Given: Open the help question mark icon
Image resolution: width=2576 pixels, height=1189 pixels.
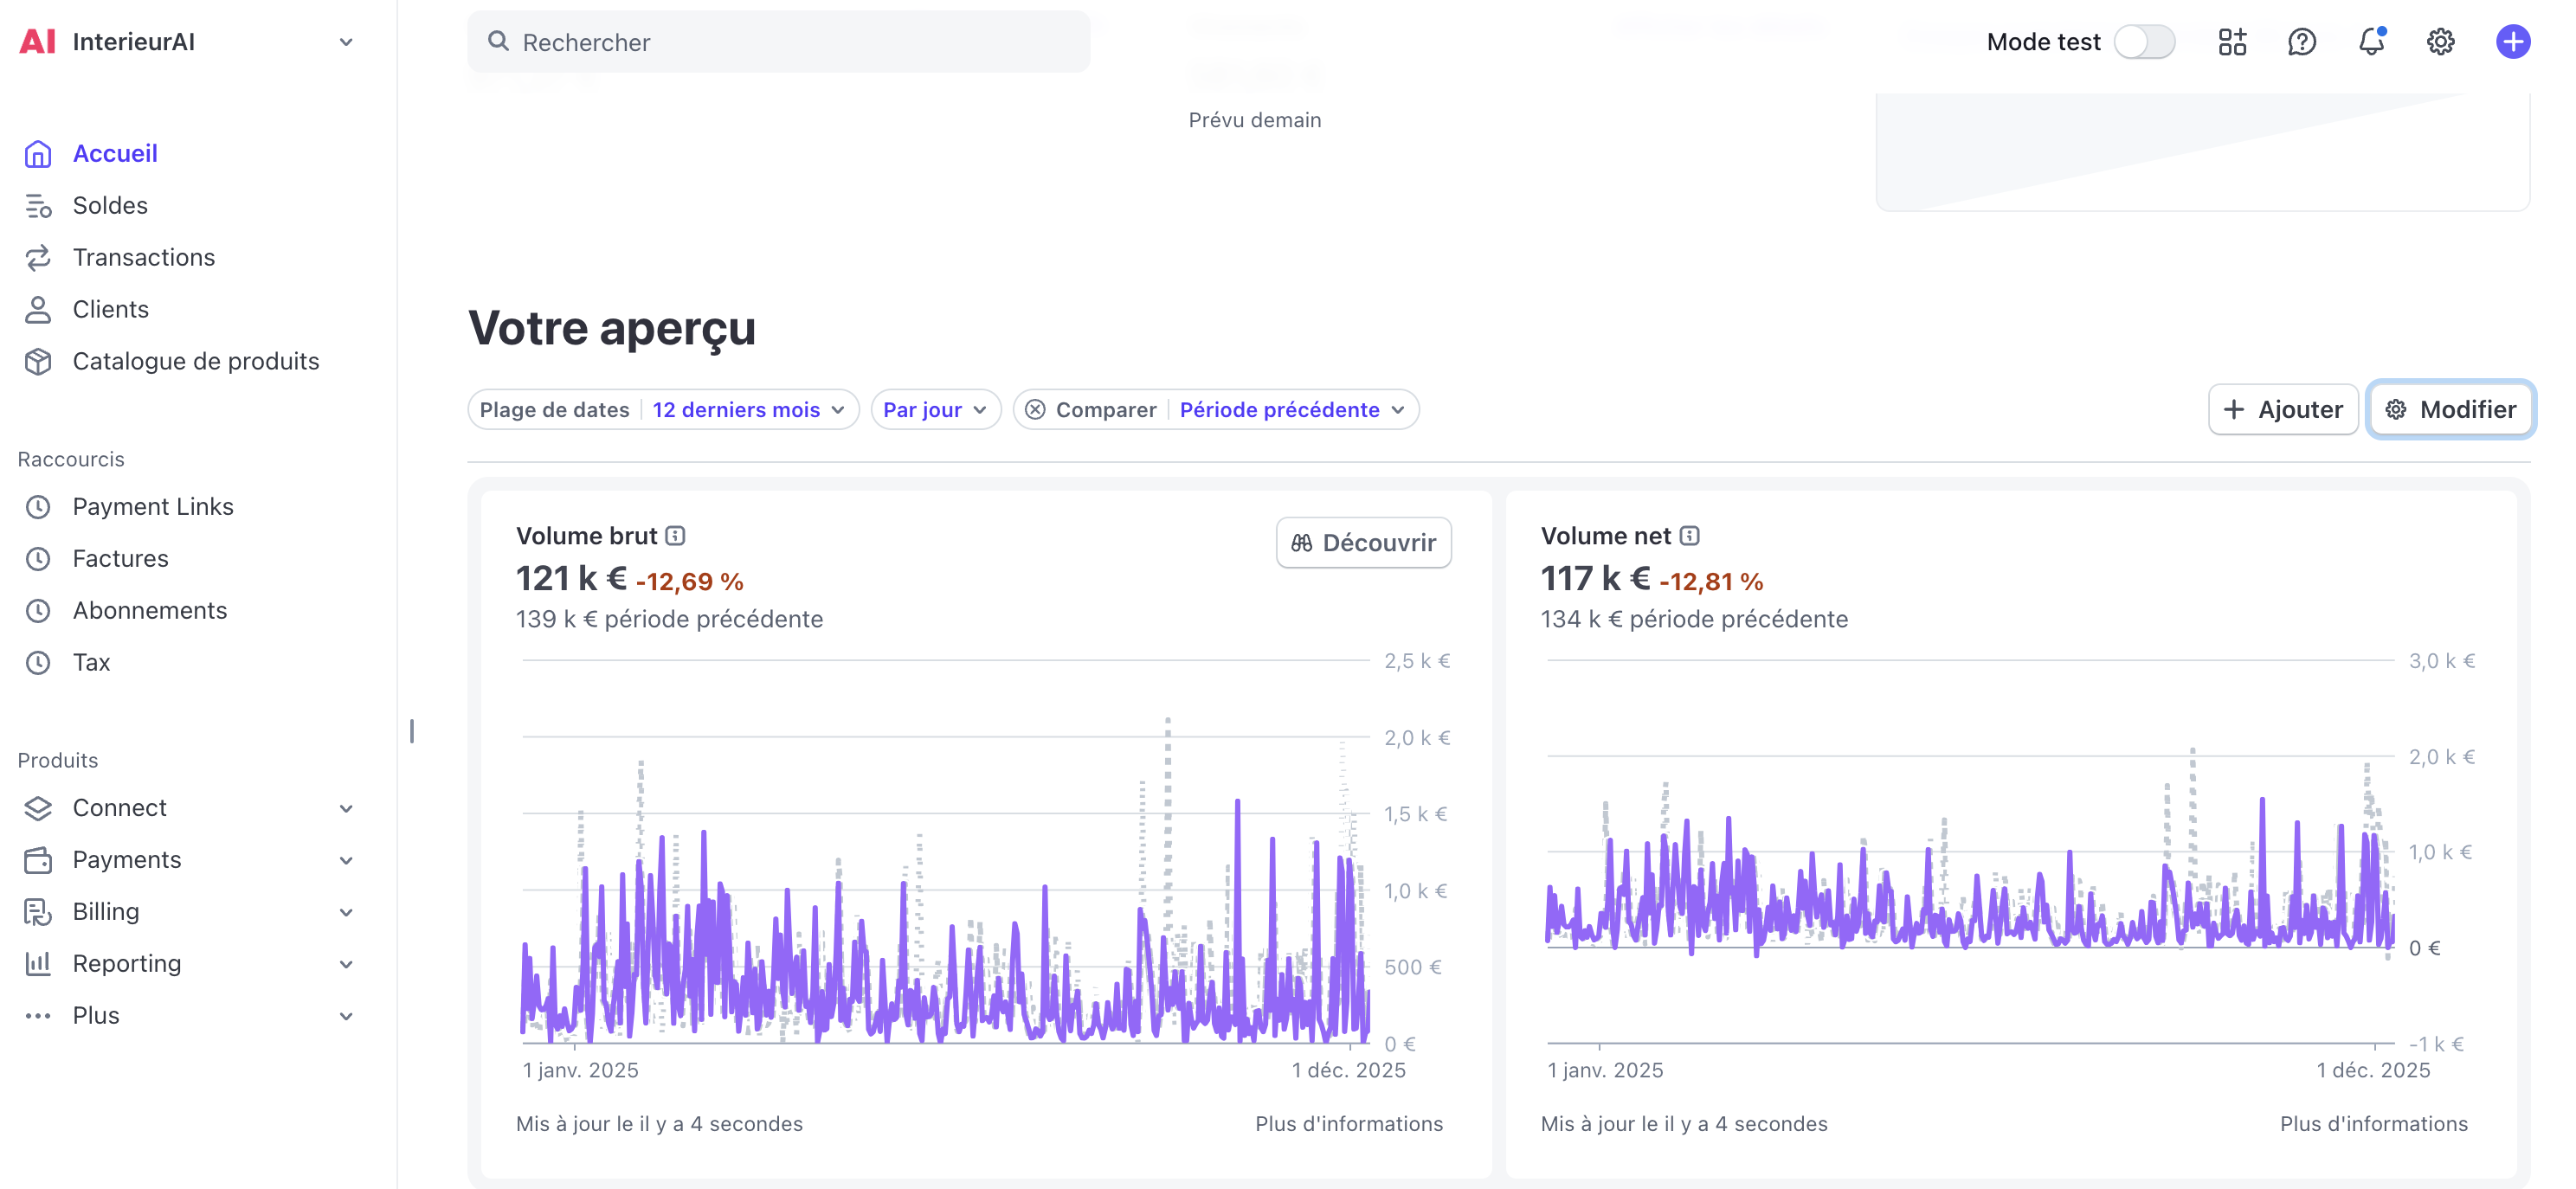Looking at the screenshot, I should 2301,42.
